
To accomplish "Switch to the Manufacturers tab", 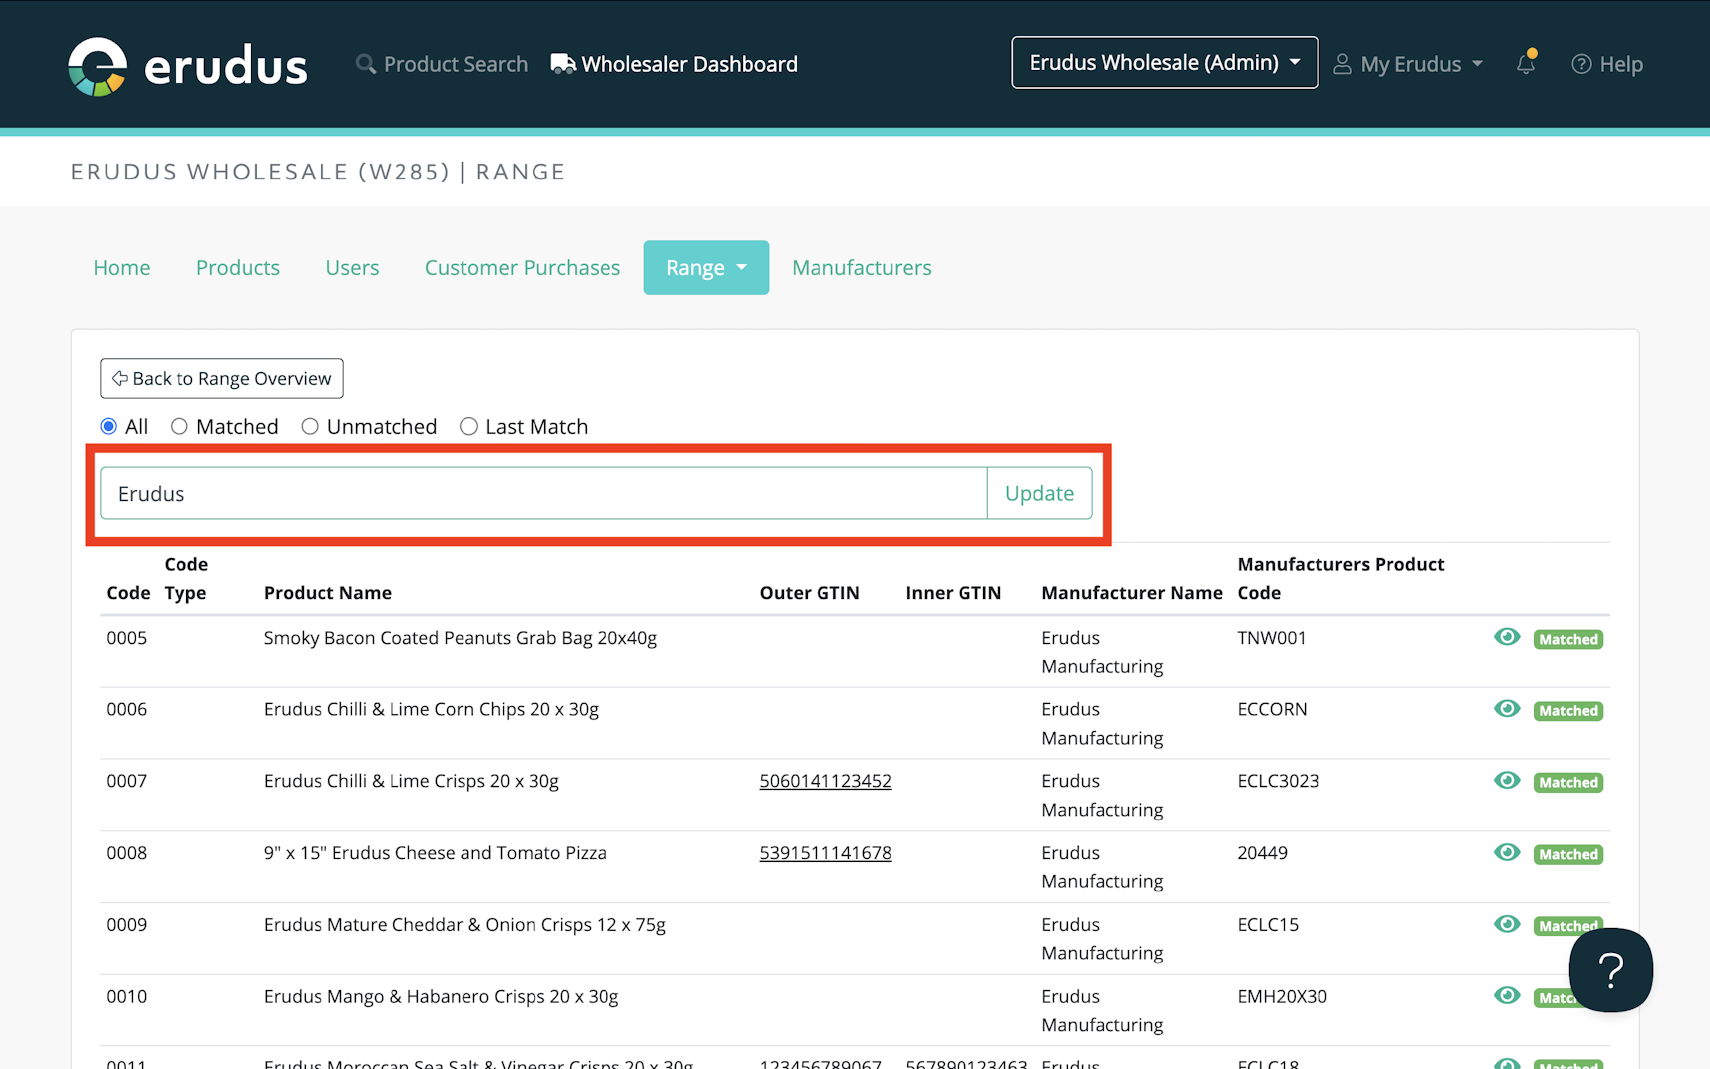I will [x=862, y=268].
